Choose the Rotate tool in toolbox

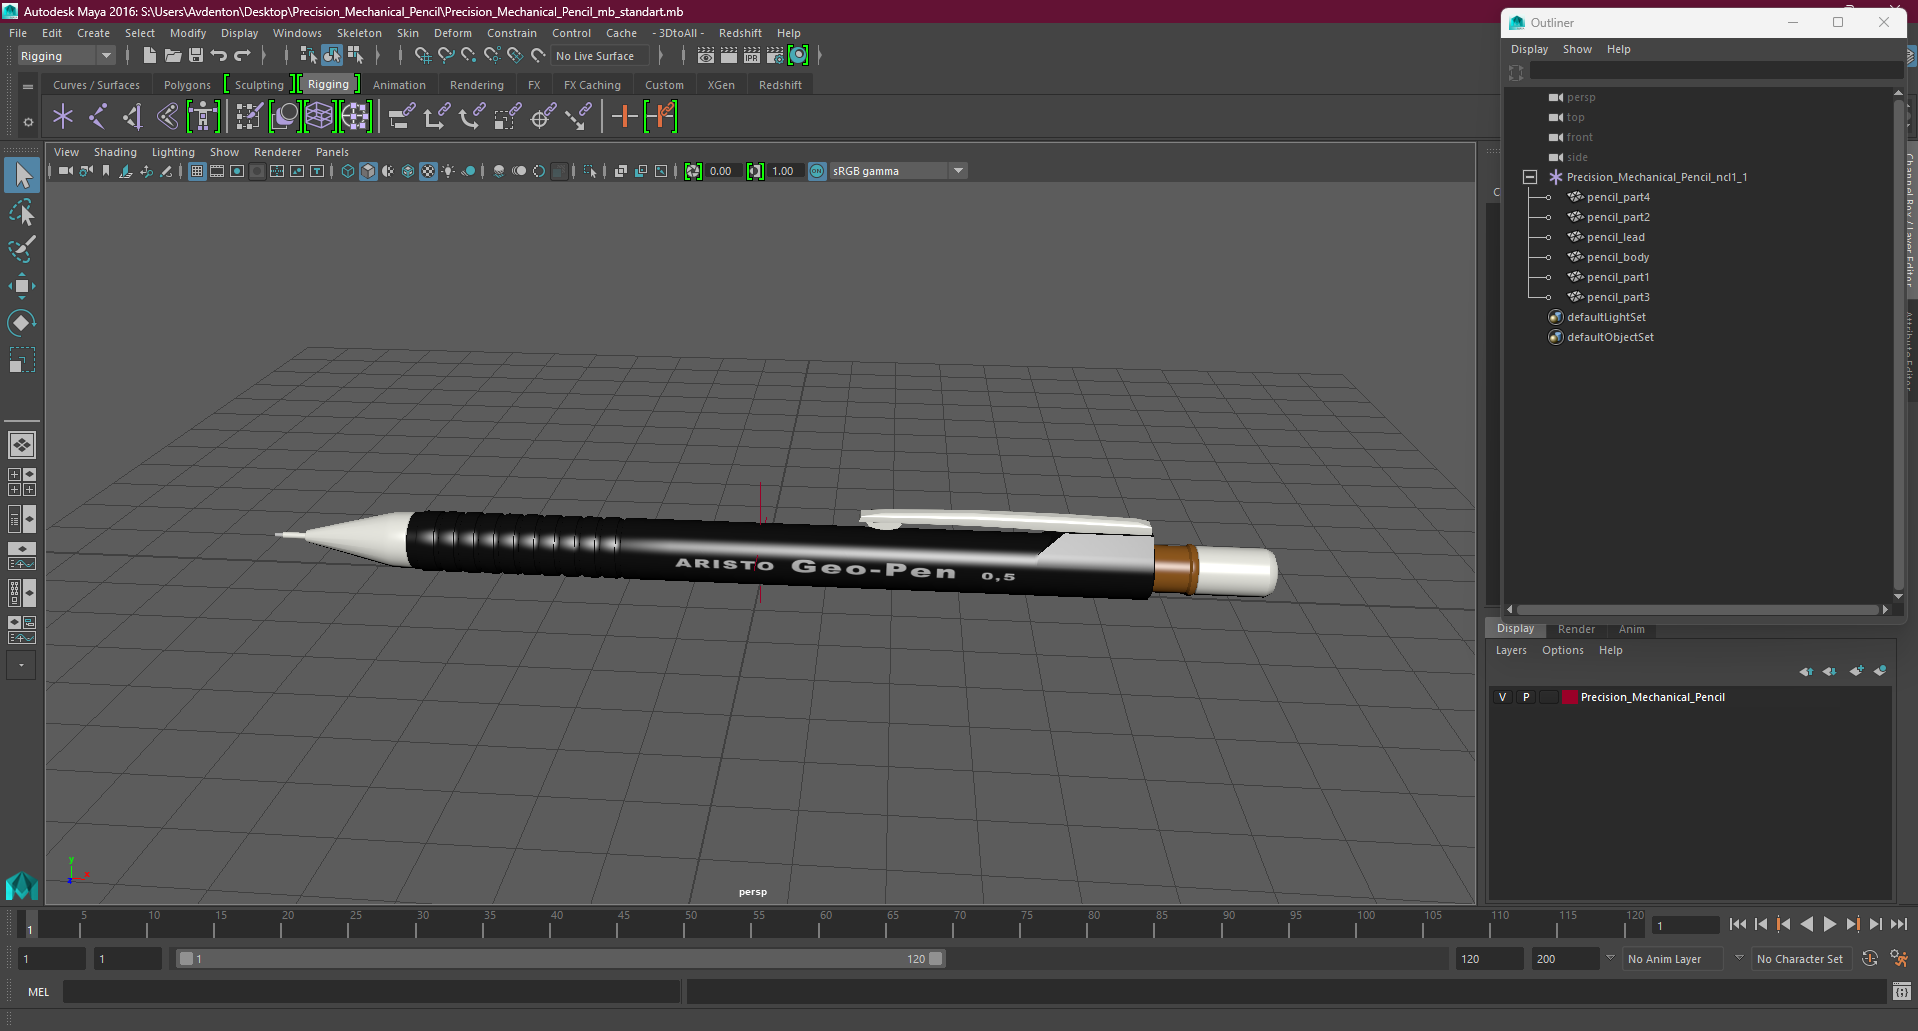(x=22, y=322)
